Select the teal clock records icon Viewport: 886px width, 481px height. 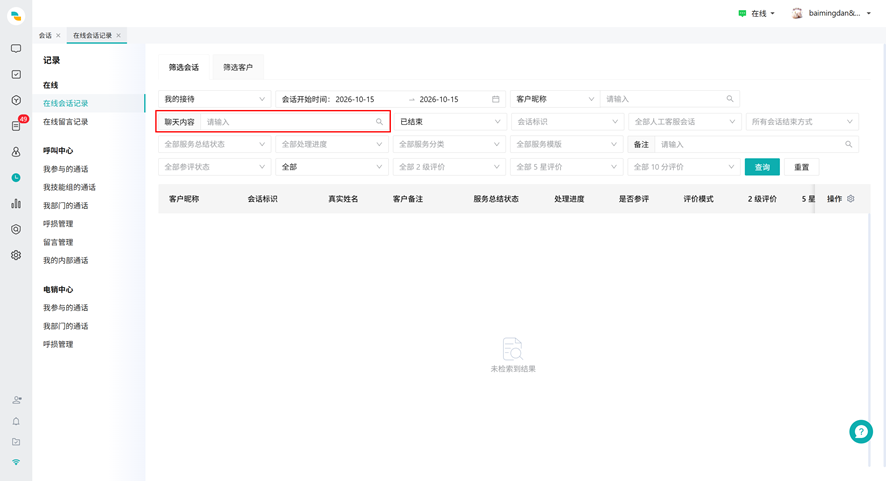coord(16,177)
